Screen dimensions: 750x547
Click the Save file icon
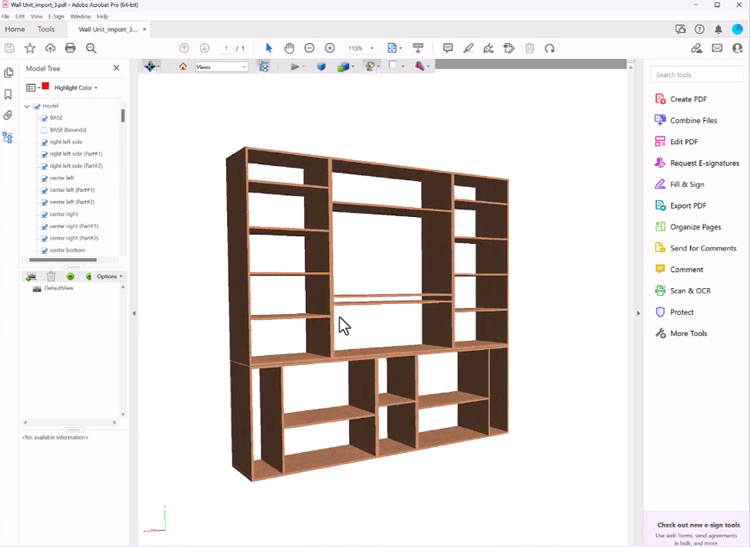pos(10,48)
